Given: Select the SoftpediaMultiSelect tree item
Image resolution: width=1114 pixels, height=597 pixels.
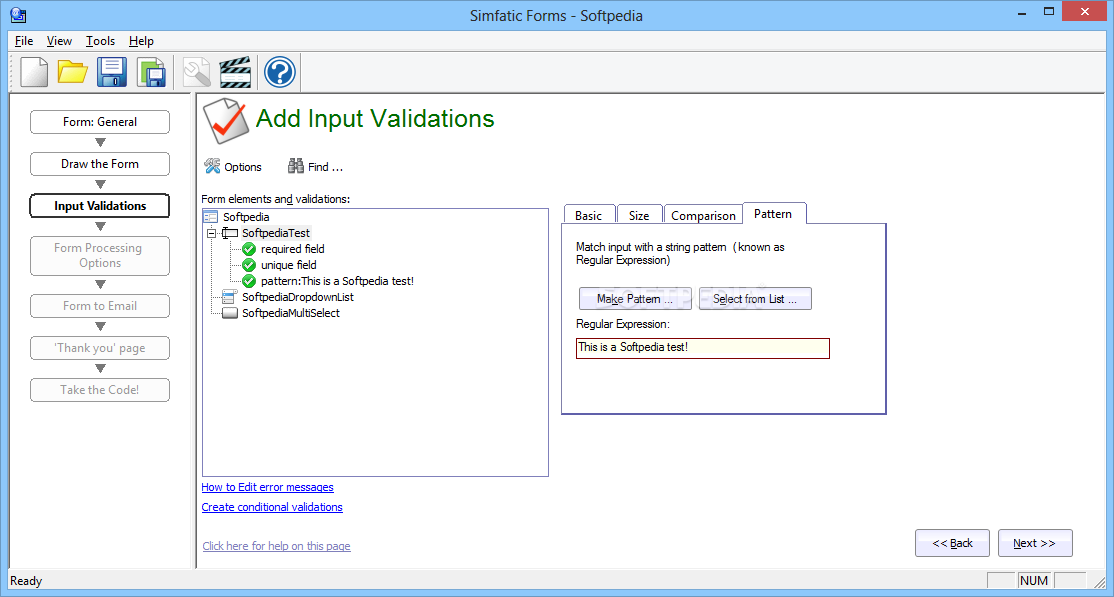Looking at the screenshot, I should coord(291,313).
